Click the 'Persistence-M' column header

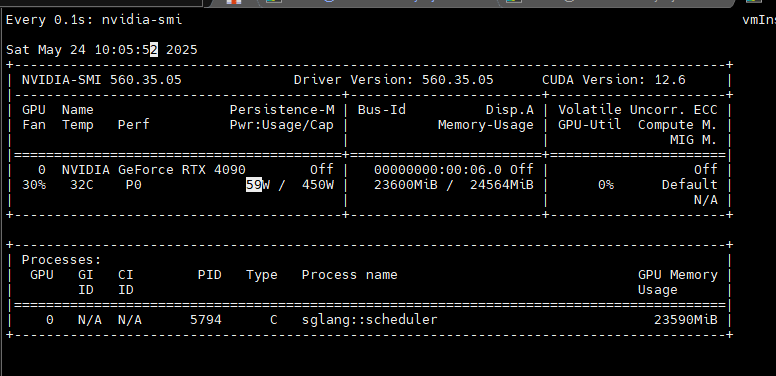click(282, 109)
